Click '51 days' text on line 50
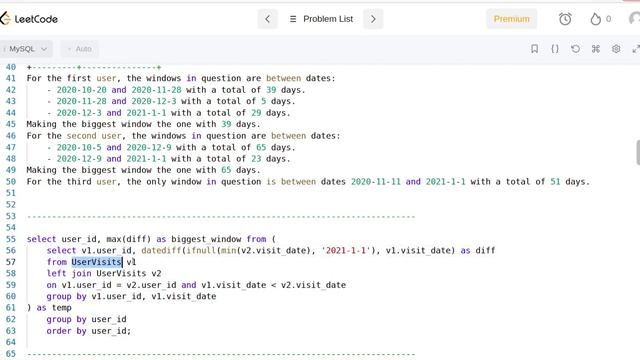640x360 pixels. tap(568, 182)
